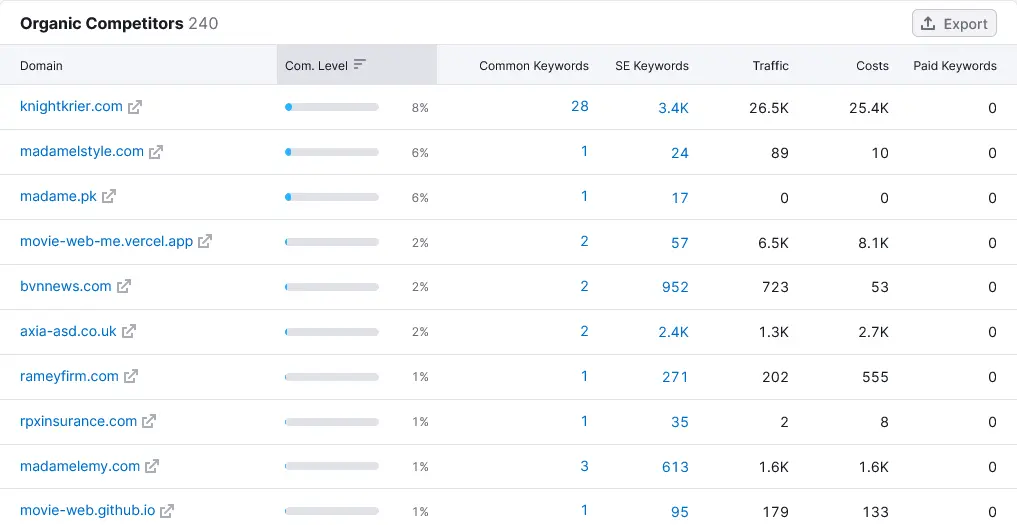
Task: Open the 3 common keywords for madamelemy.com
Action: [x=584, y=466]
